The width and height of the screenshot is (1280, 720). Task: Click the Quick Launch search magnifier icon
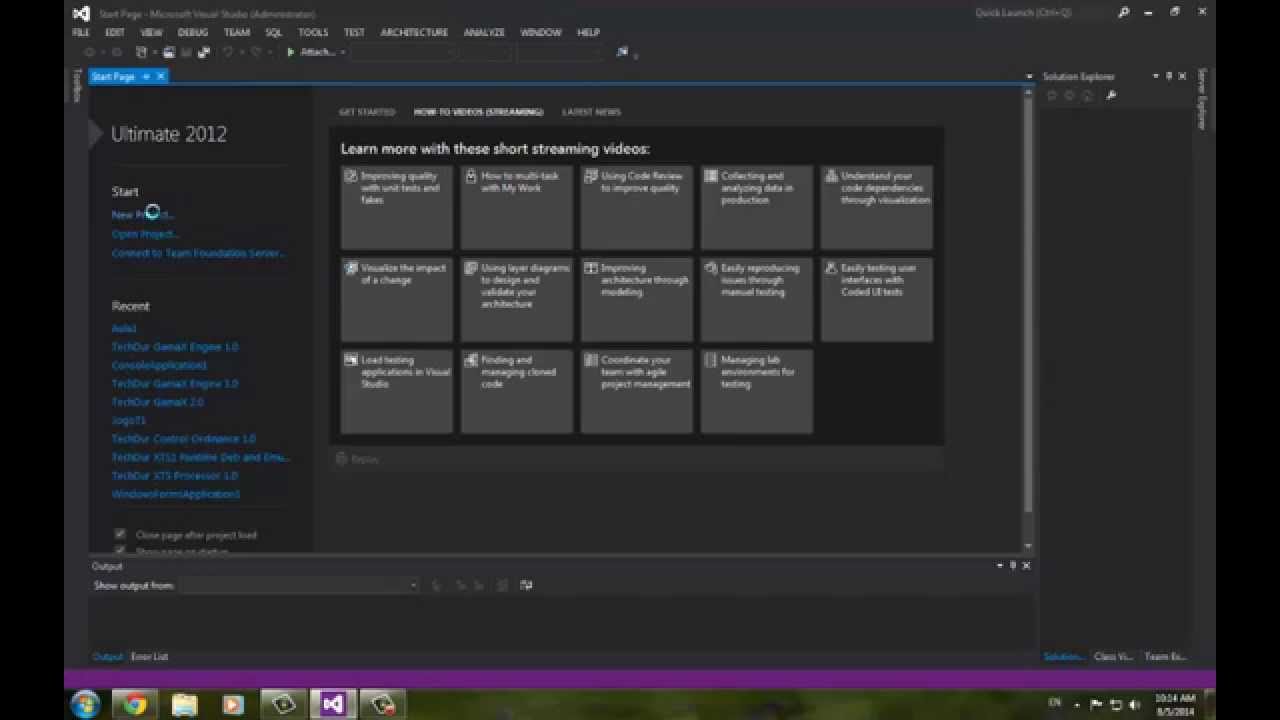tap(1123, 13)
